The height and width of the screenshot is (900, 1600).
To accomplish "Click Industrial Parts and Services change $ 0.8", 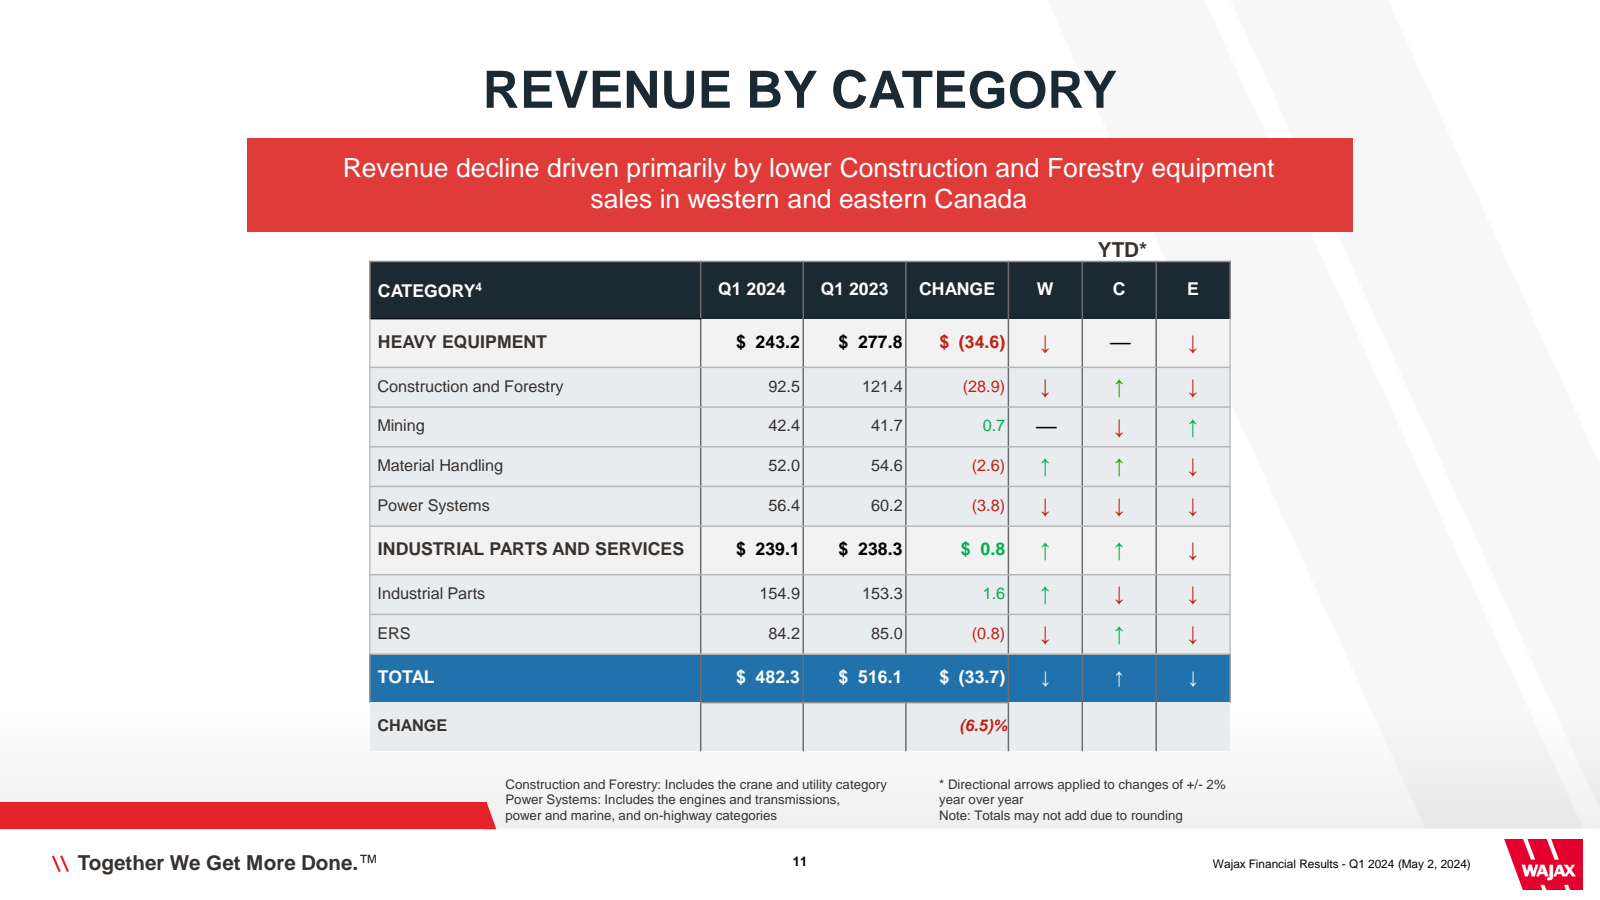I will [982, 549].
